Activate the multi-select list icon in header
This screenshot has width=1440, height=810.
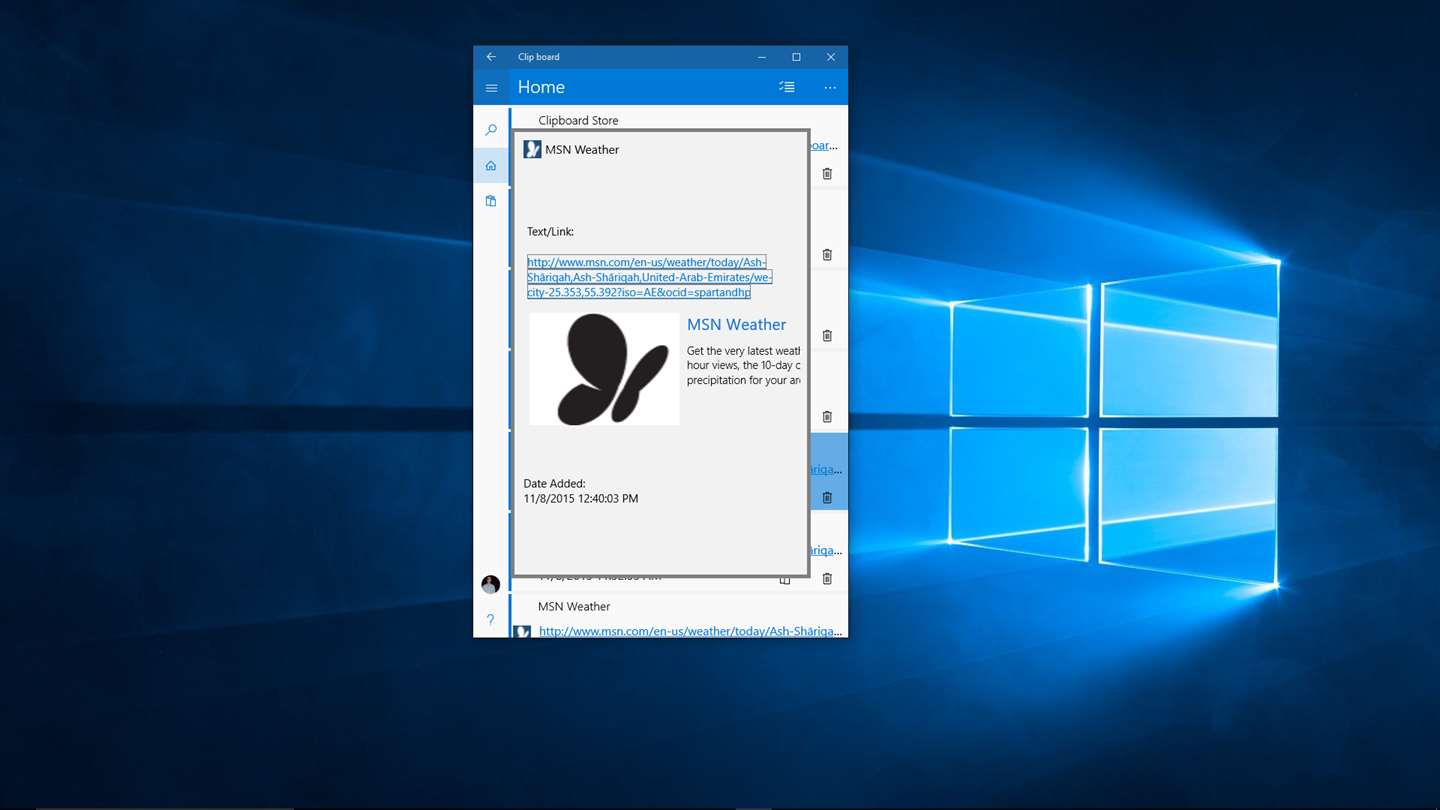787,87
